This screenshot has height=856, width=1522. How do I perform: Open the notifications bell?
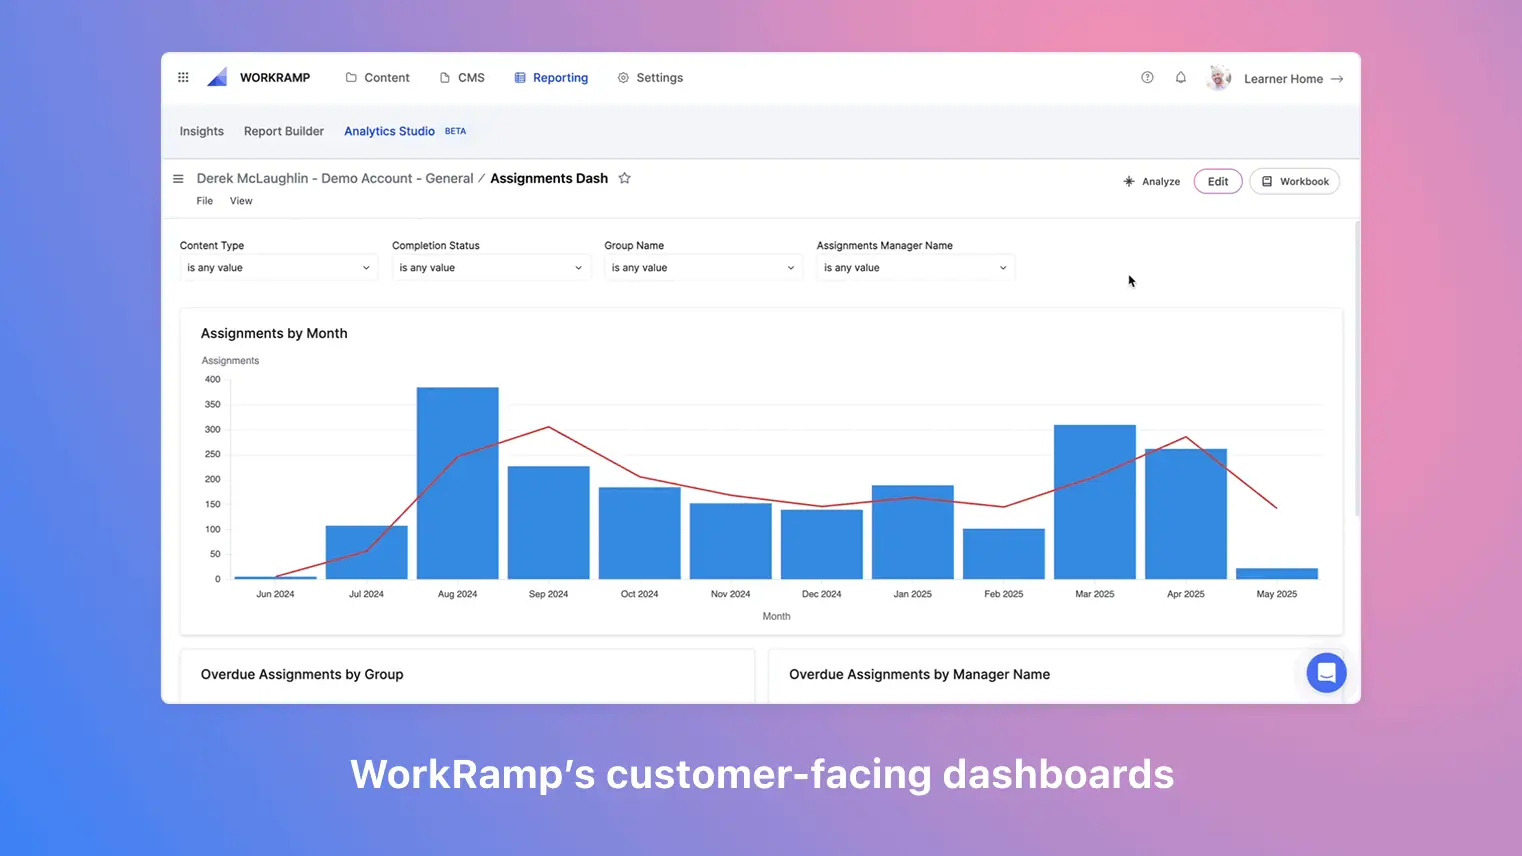pos(1180,77)
